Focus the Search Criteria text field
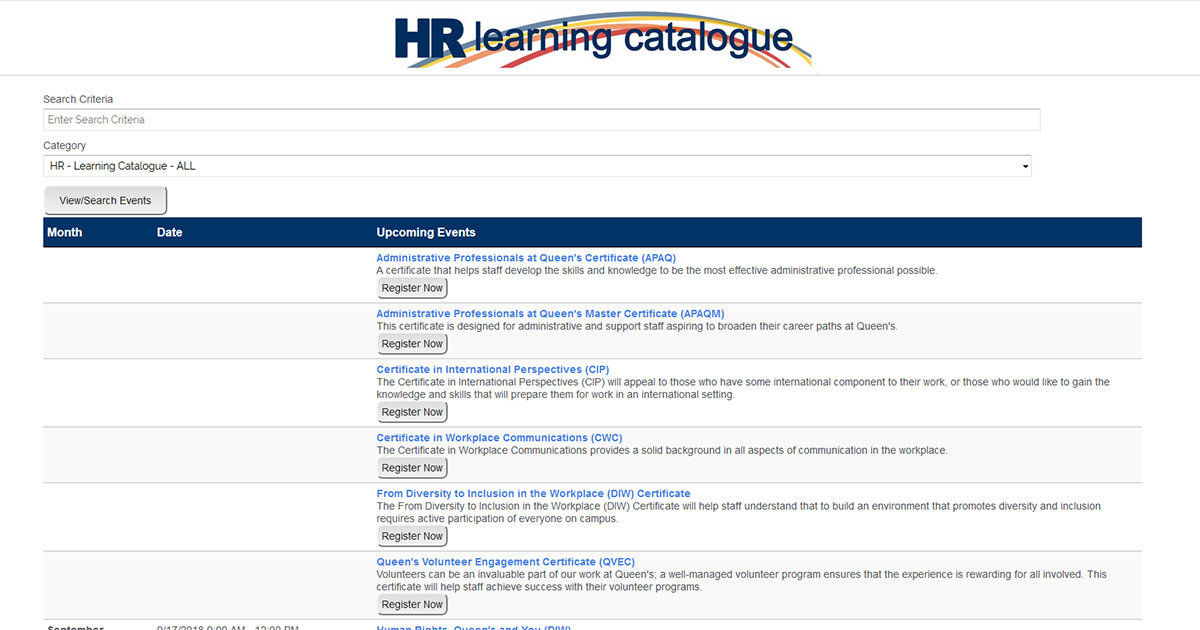Viewport: 1200px width, 630px height. coord(541,120)
